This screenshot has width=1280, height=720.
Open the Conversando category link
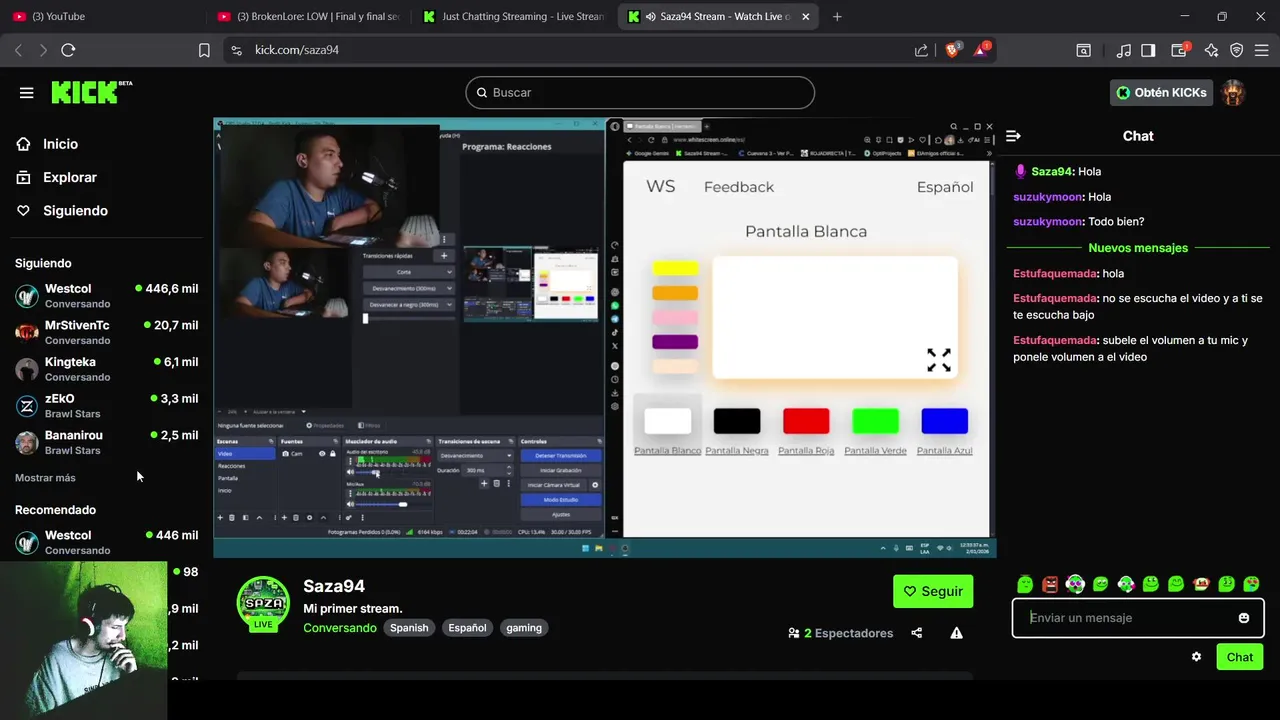pos(340,628)
